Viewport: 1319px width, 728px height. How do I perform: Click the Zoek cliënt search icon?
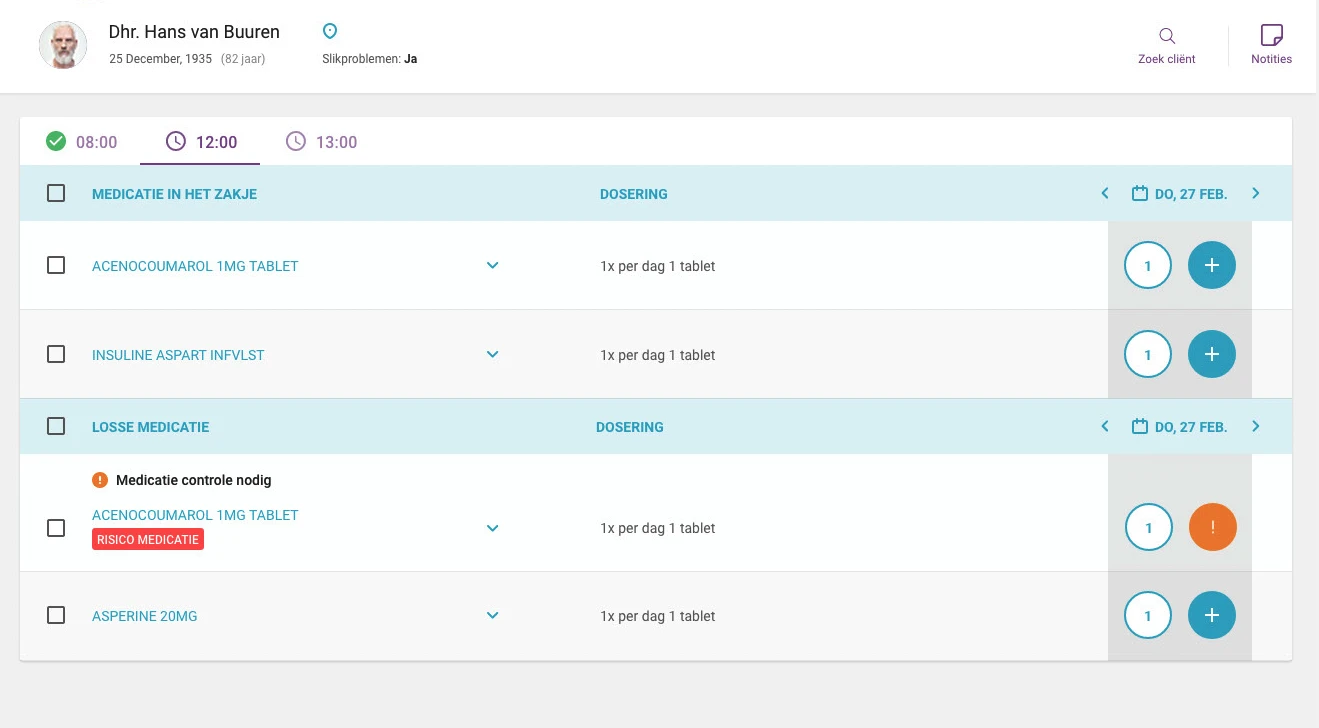tap(1166, 37)
